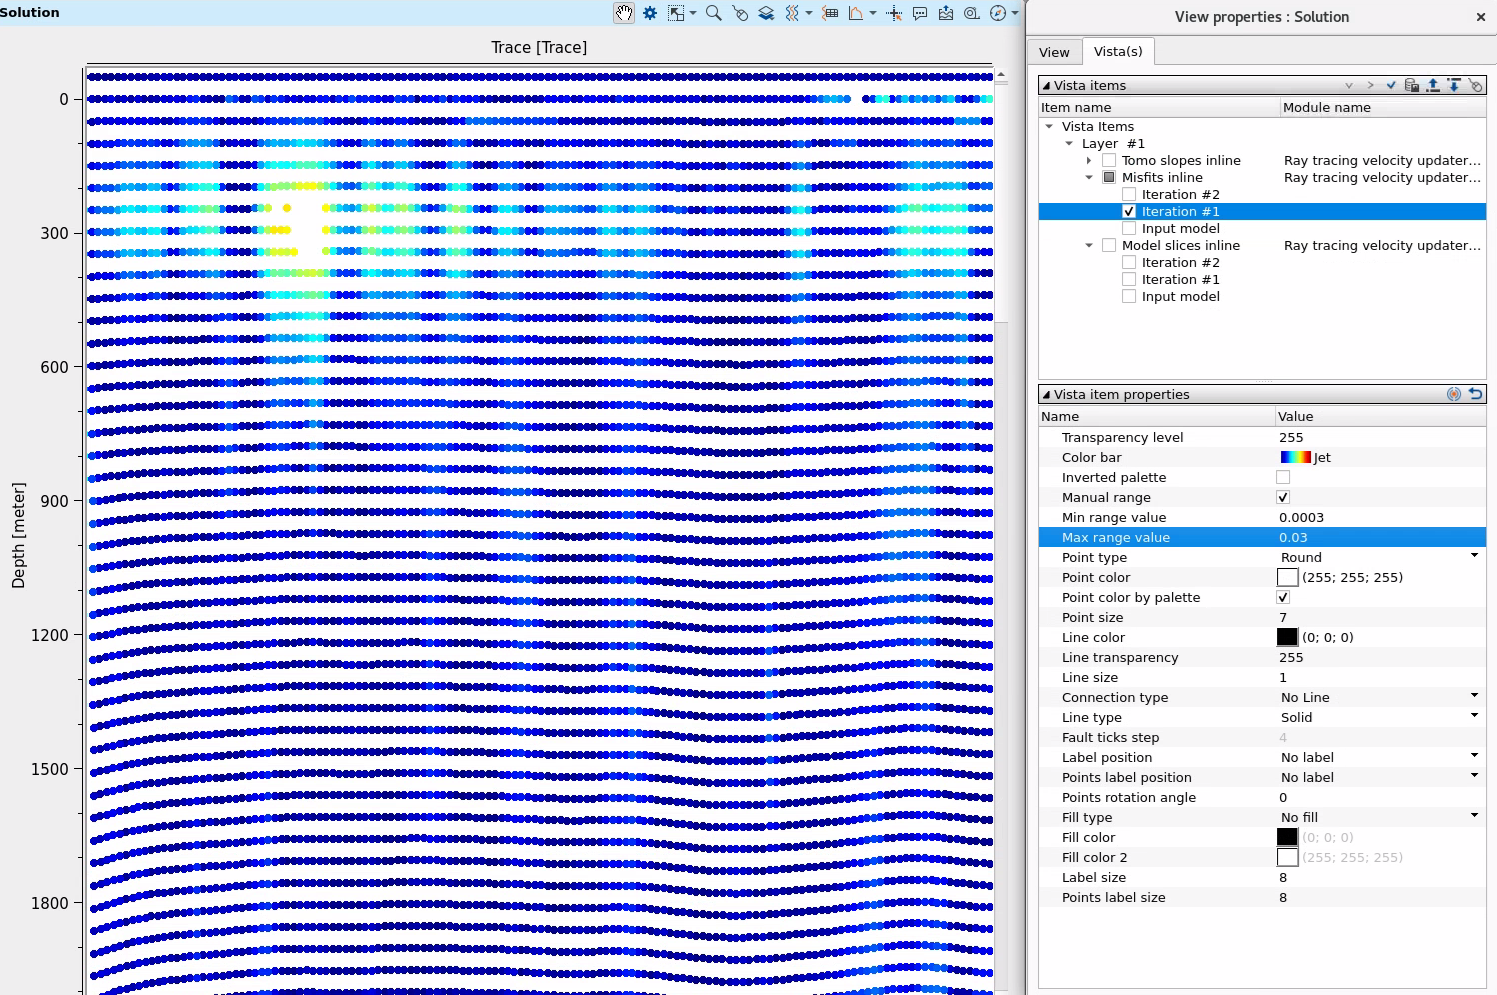Click the move right chevron in Vista items header
The image size is (1497, 995).
tap(1370, 86)
